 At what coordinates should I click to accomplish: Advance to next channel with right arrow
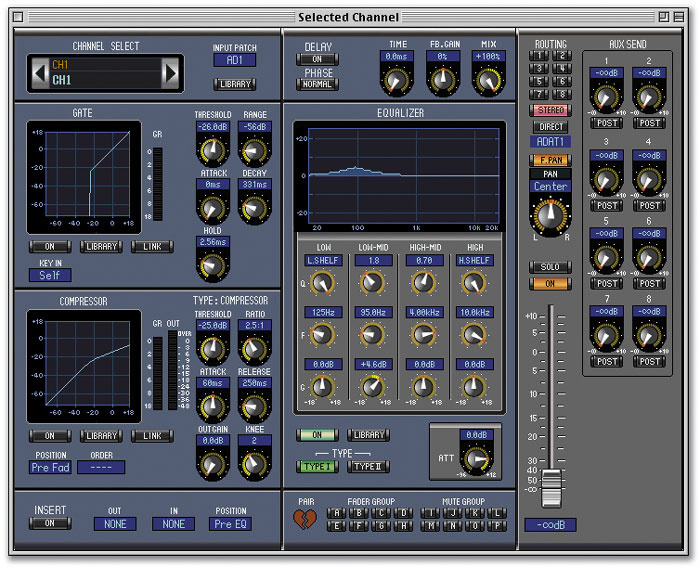click(170, 72)
